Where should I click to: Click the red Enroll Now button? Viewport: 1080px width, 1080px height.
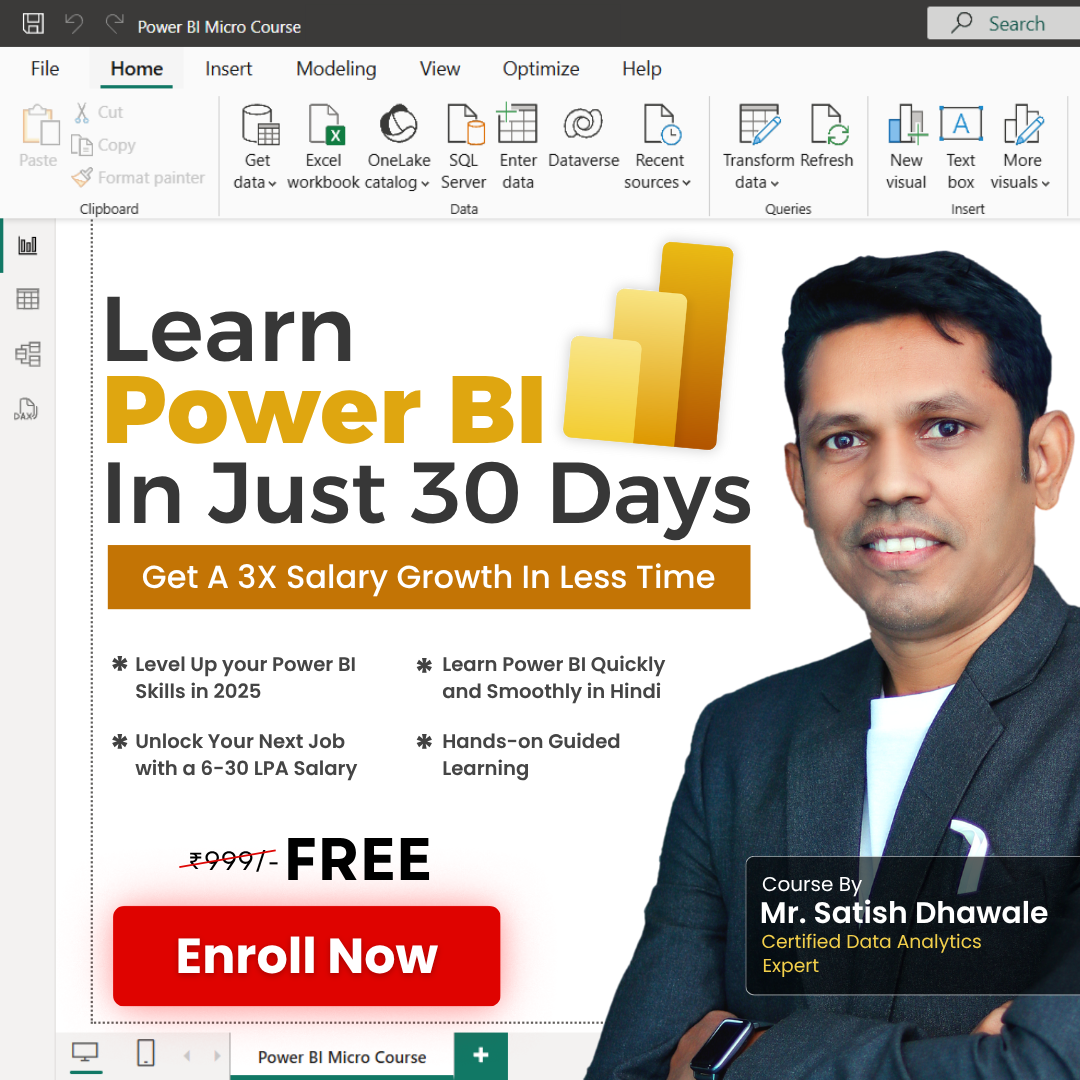point(307,956)
